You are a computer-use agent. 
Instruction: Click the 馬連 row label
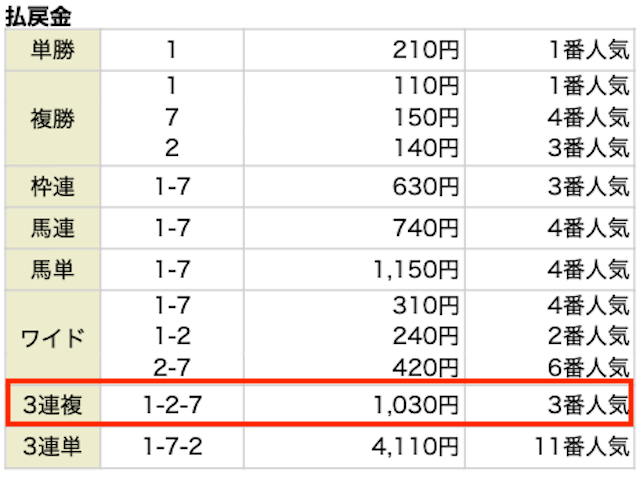pyautogui.click(x=53, y=228)
